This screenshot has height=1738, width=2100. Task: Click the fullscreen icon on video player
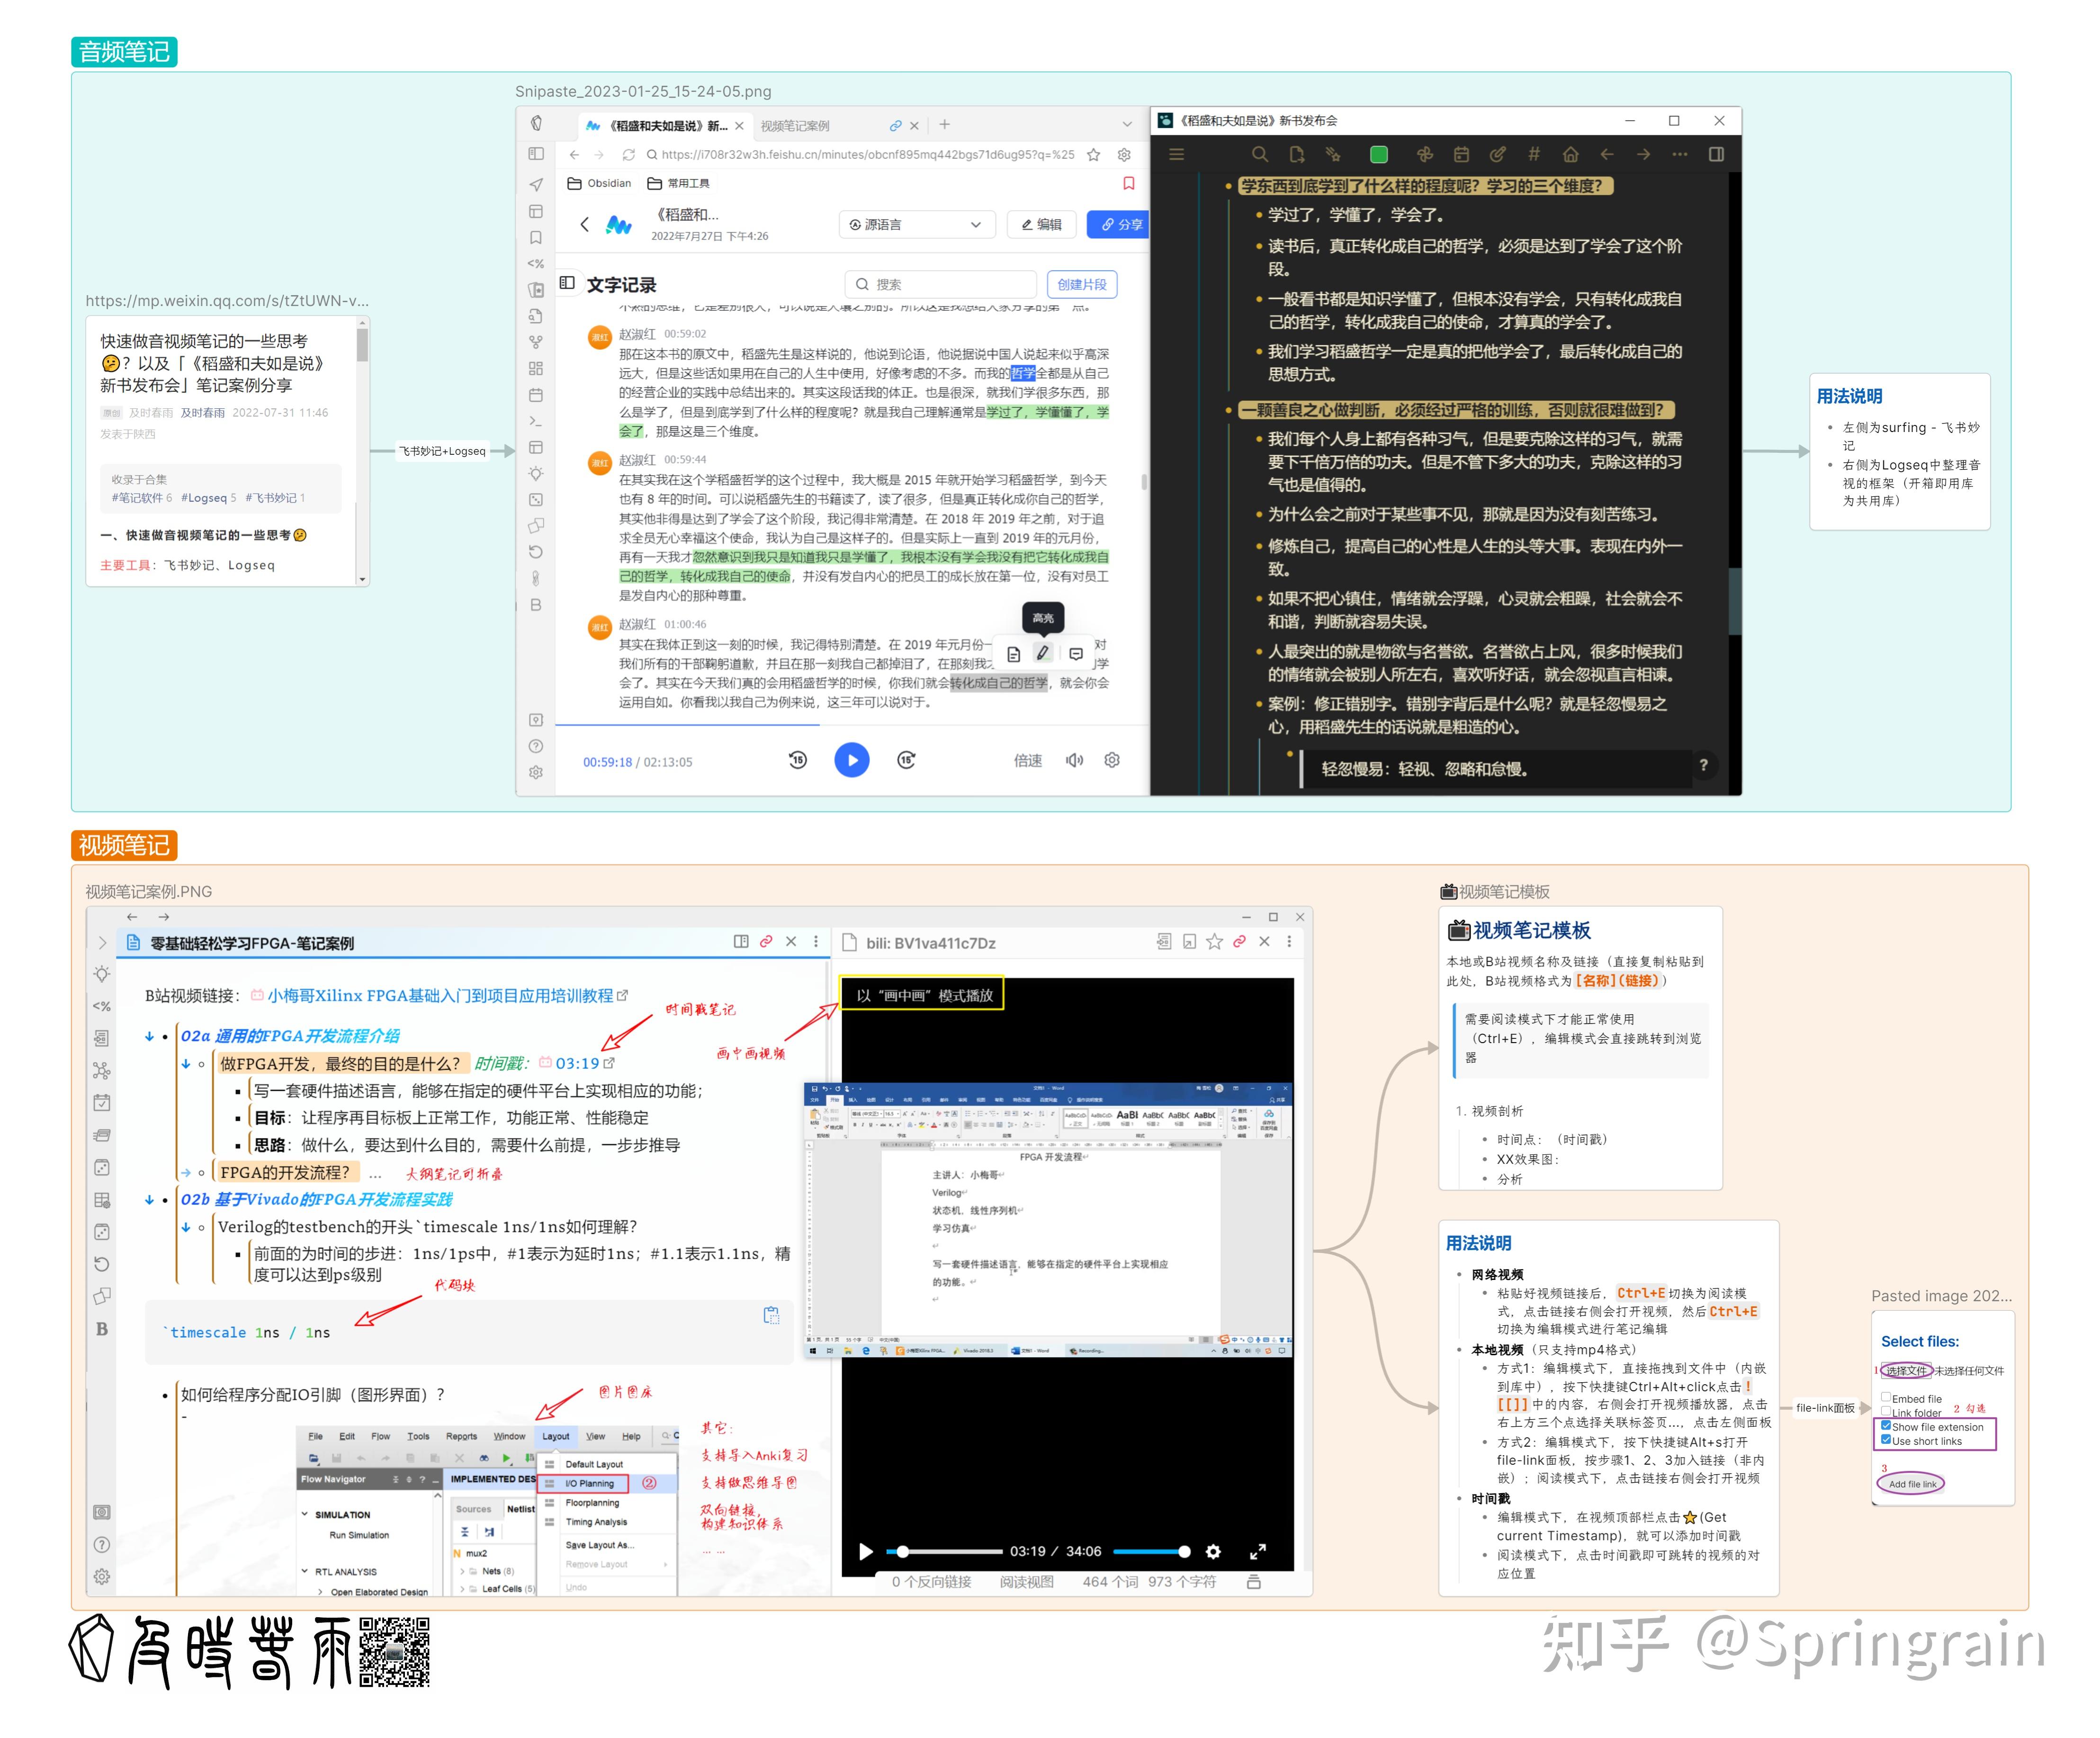coord(1257,1551)
